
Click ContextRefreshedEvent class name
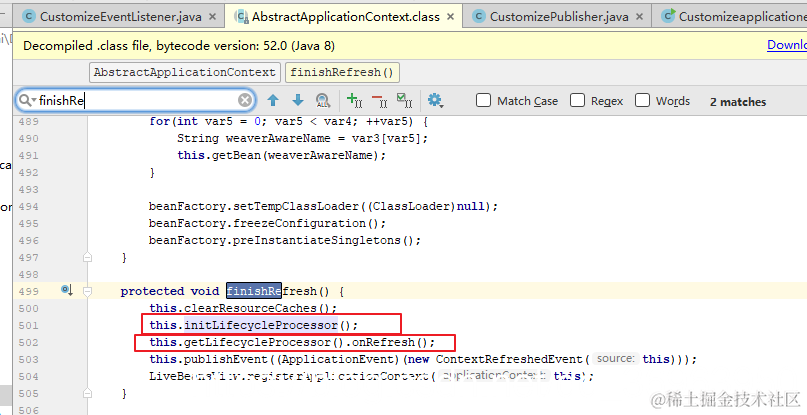pos(508,359)
